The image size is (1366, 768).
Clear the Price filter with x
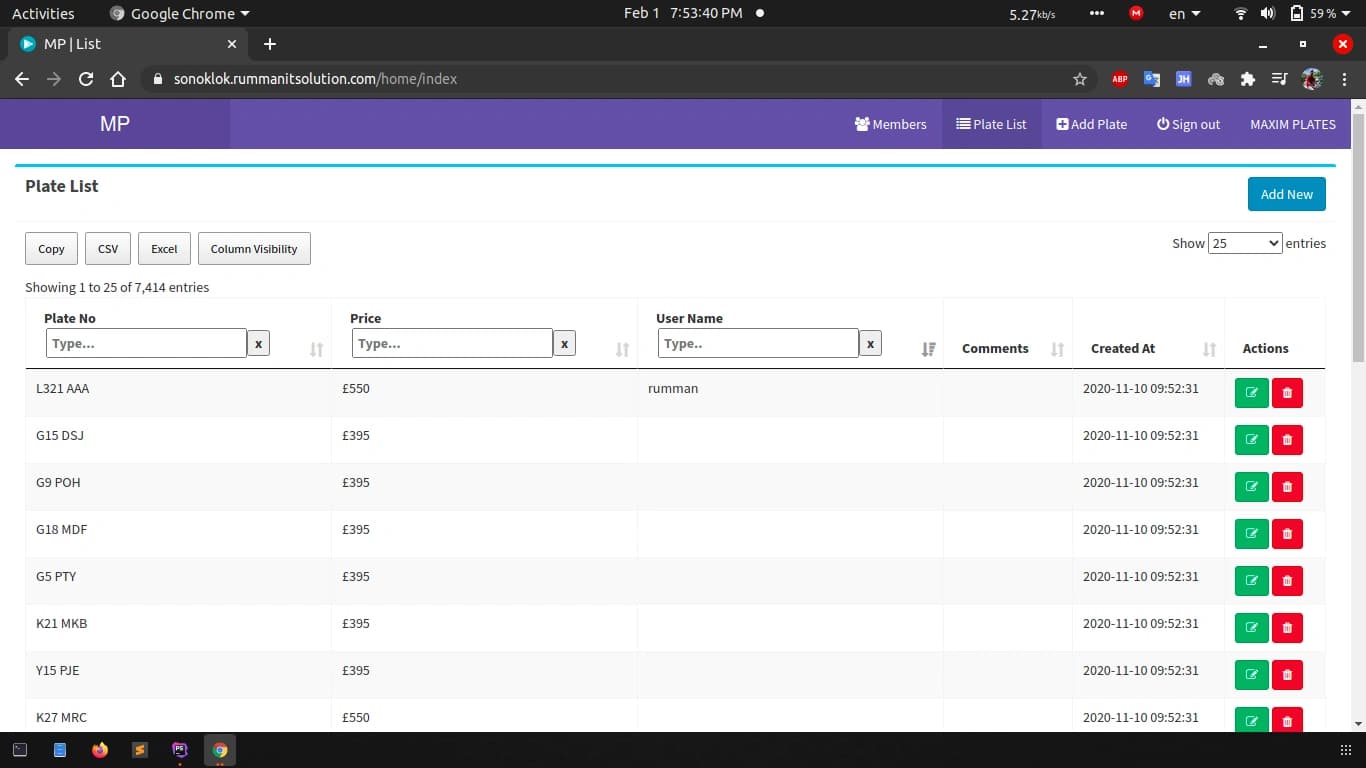pyautogui.click(x=564, y=344)
